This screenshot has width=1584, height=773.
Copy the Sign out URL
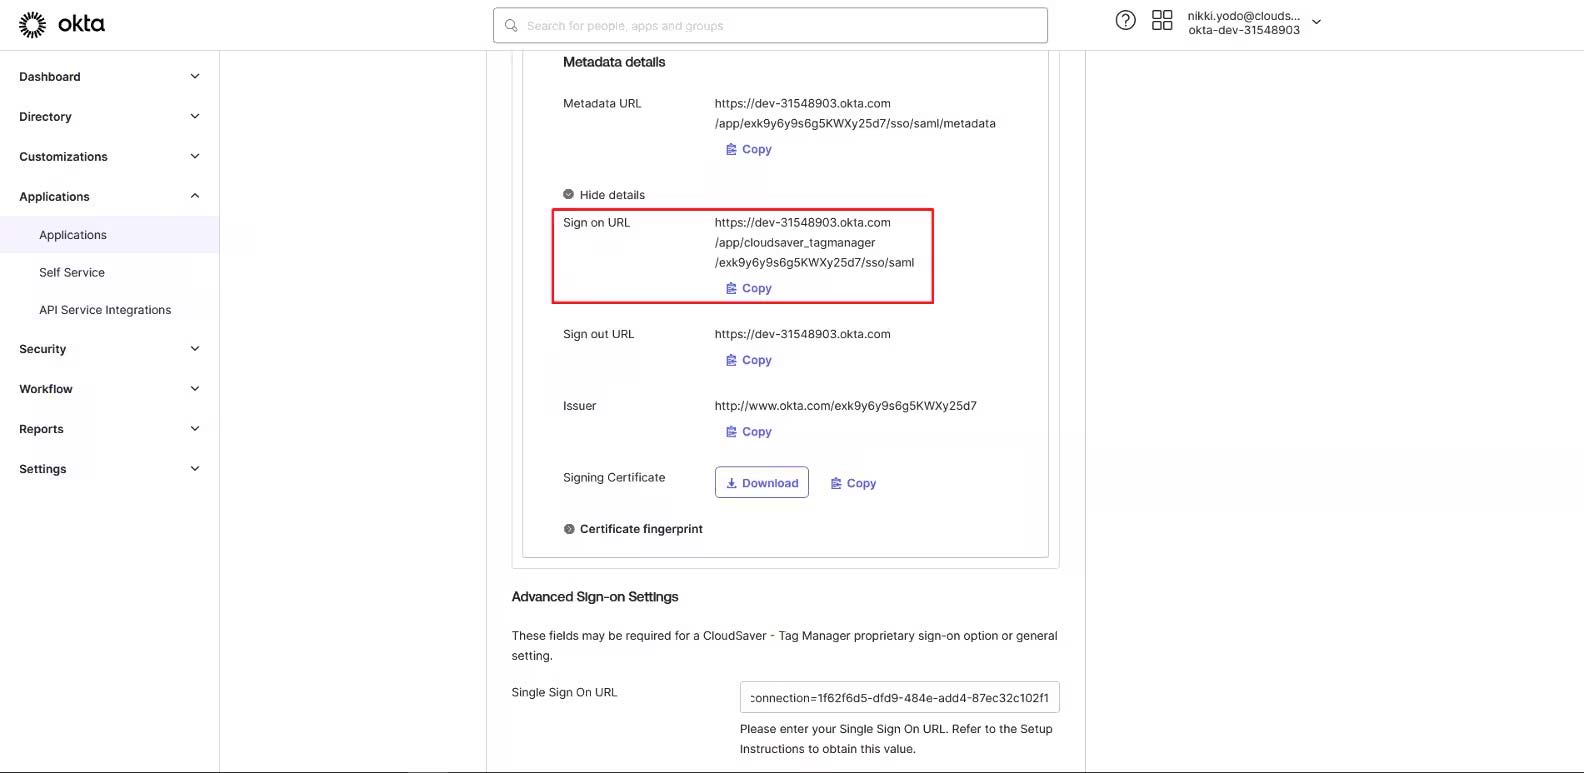pyautogui.click(x=748, y=360)
